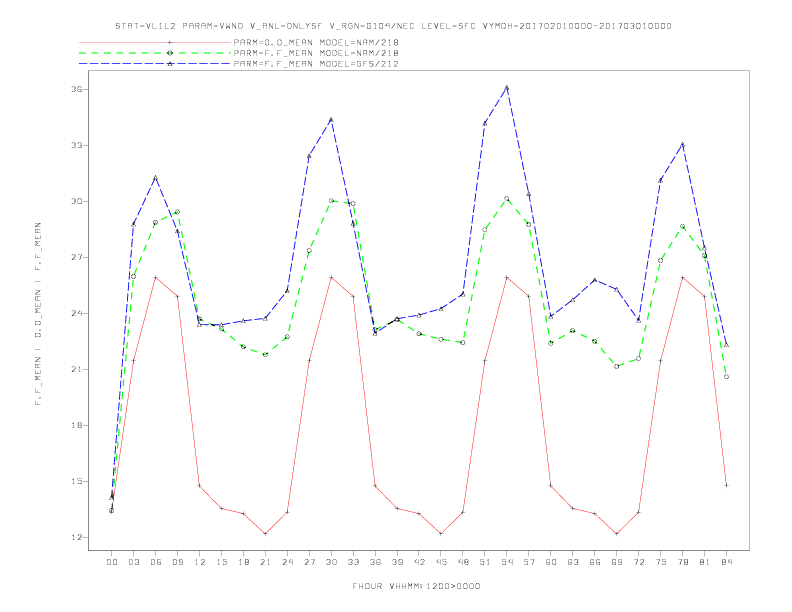Click y-axis tick label 30
792x612 pixels.
tap(76, 201)
